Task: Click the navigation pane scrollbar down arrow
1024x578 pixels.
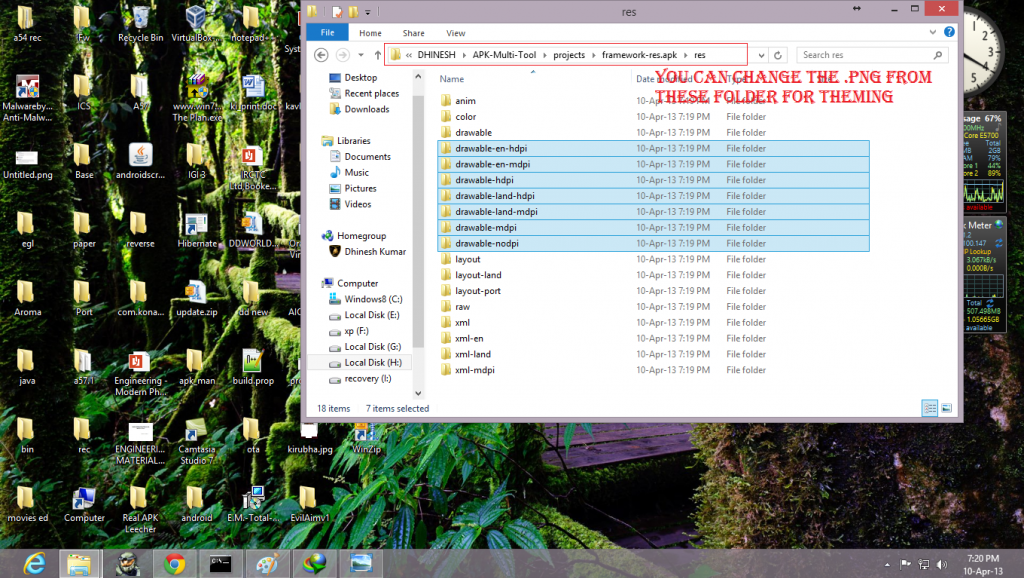Action: [418, 393]
